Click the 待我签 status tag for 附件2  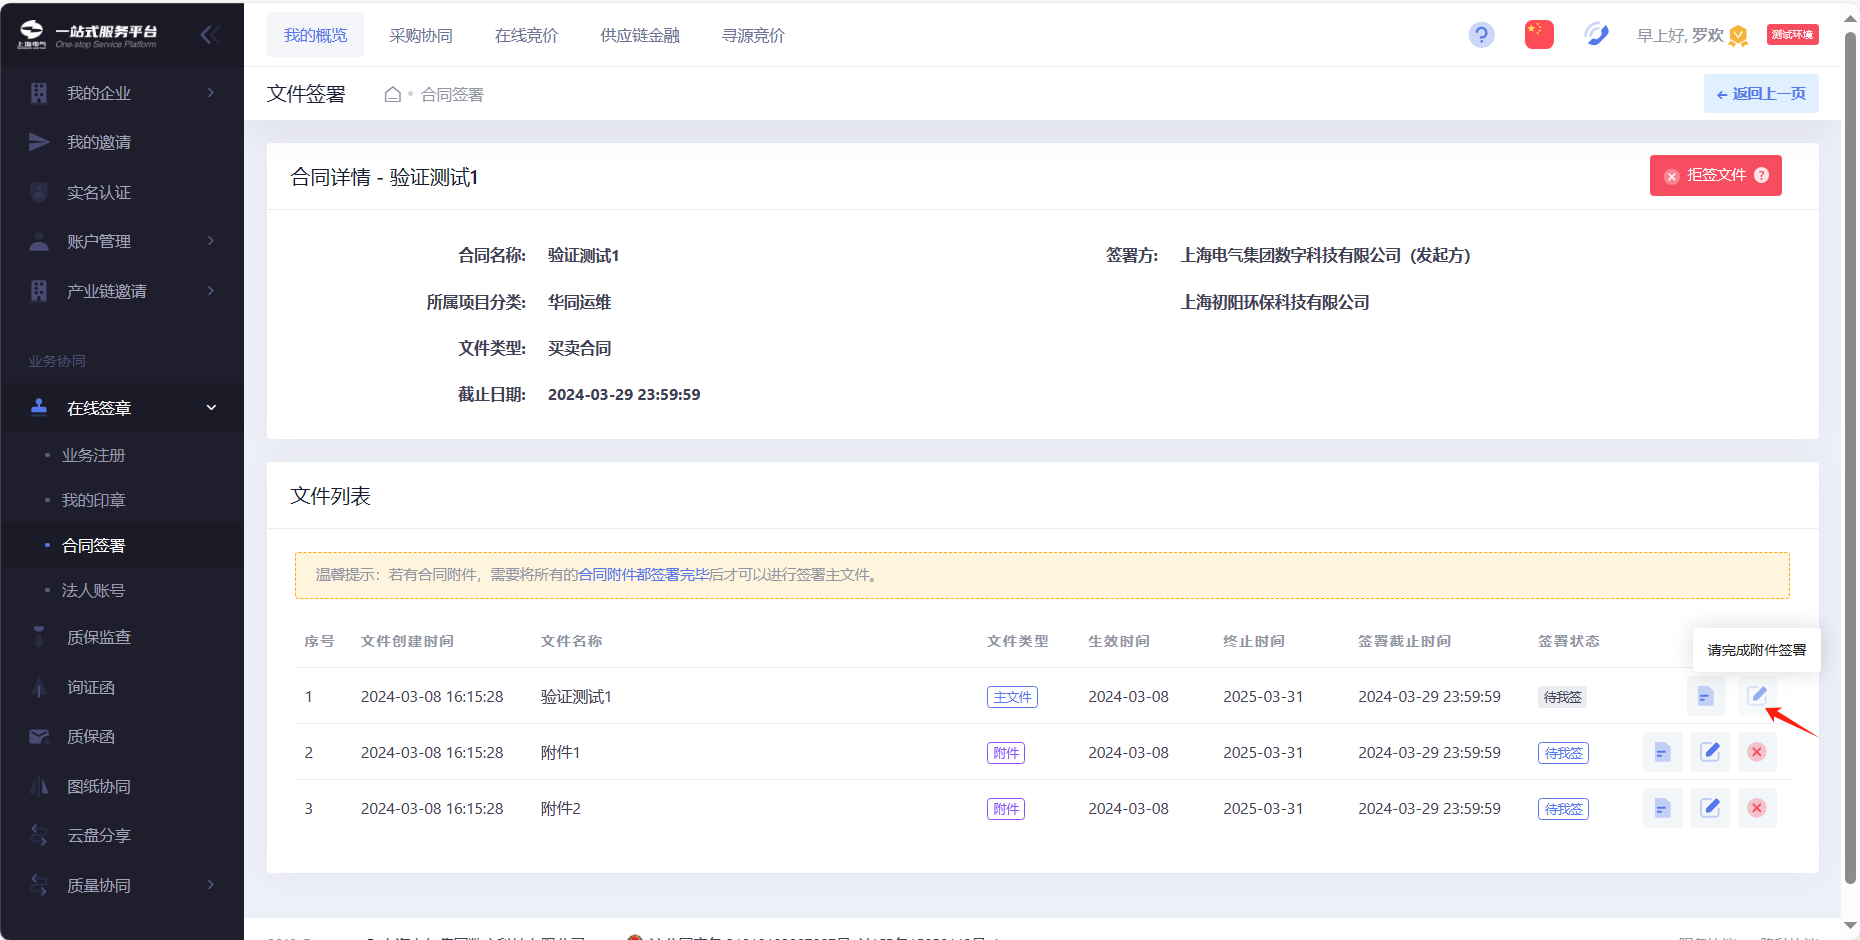[x=1563, y=809]
